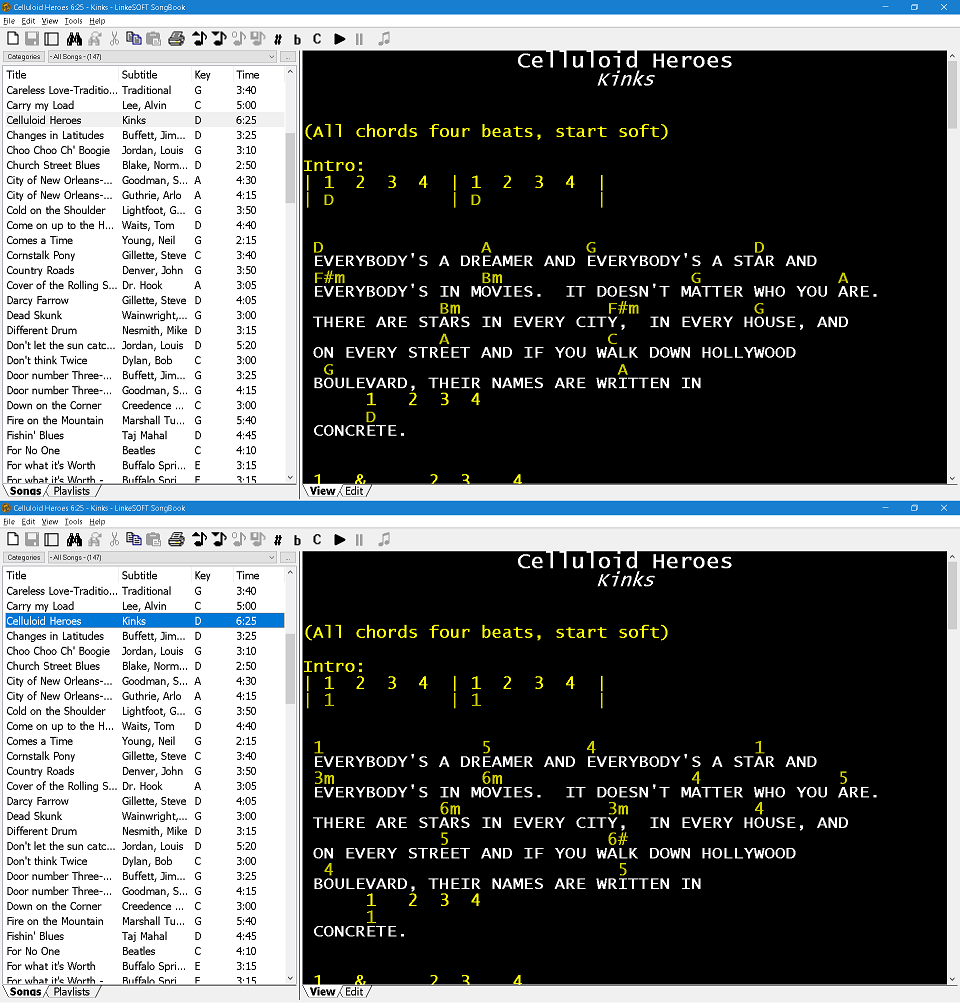Switch to Playlists tab in top window
The image size is (960, 1008).
coord(72,491)
